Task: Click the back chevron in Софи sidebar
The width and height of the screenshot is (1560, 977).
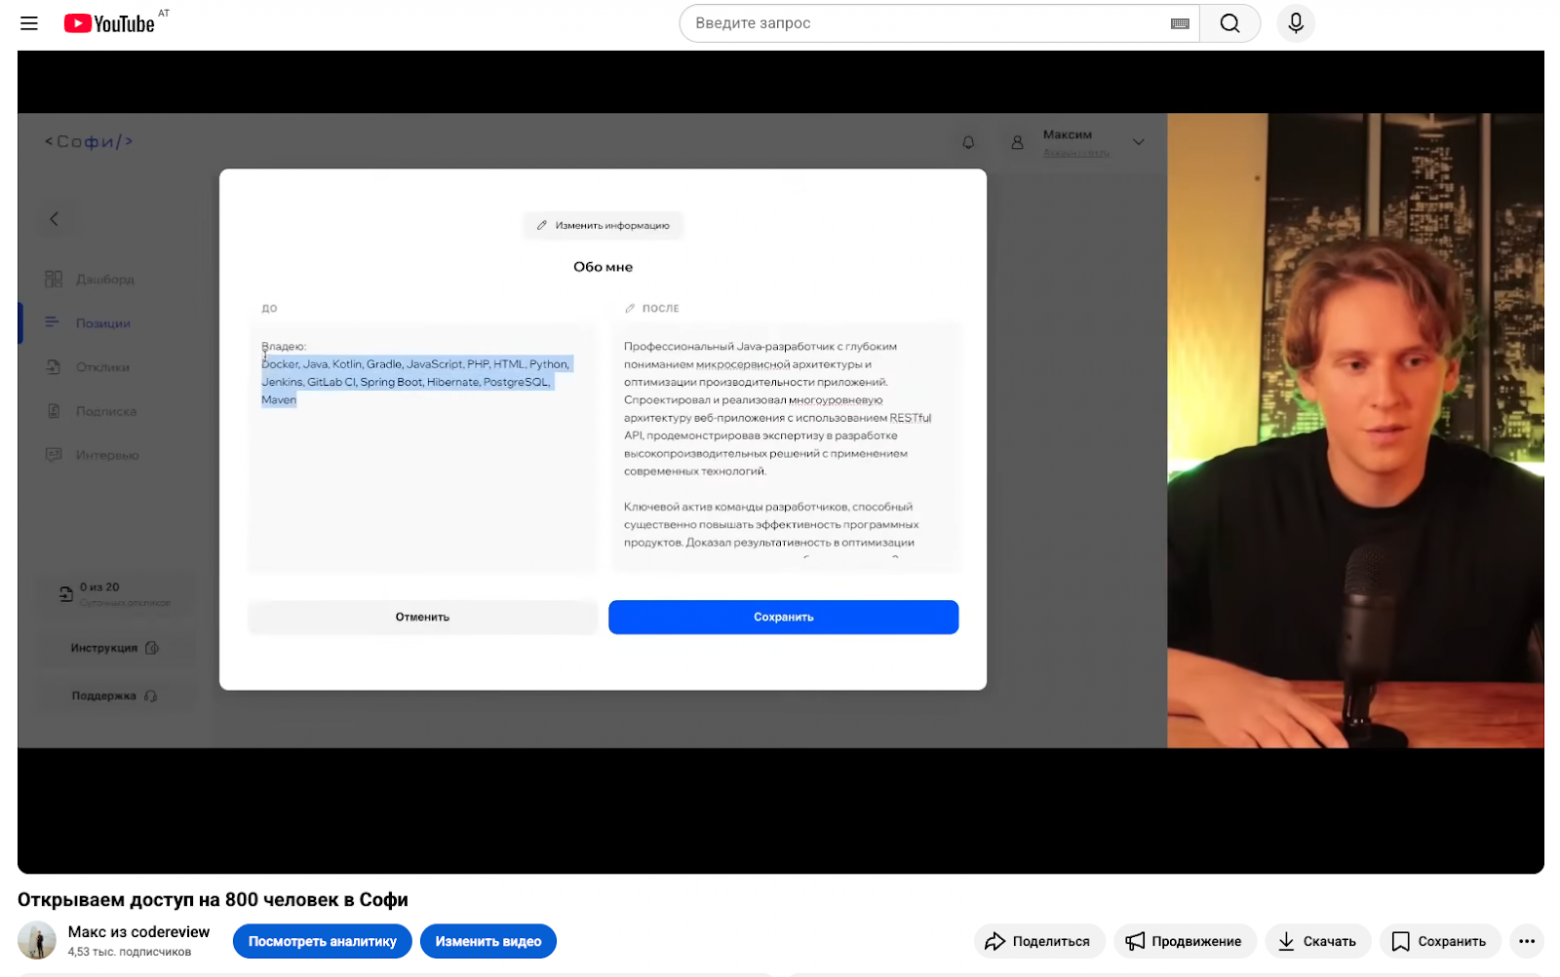Action: tap(54, 219)
